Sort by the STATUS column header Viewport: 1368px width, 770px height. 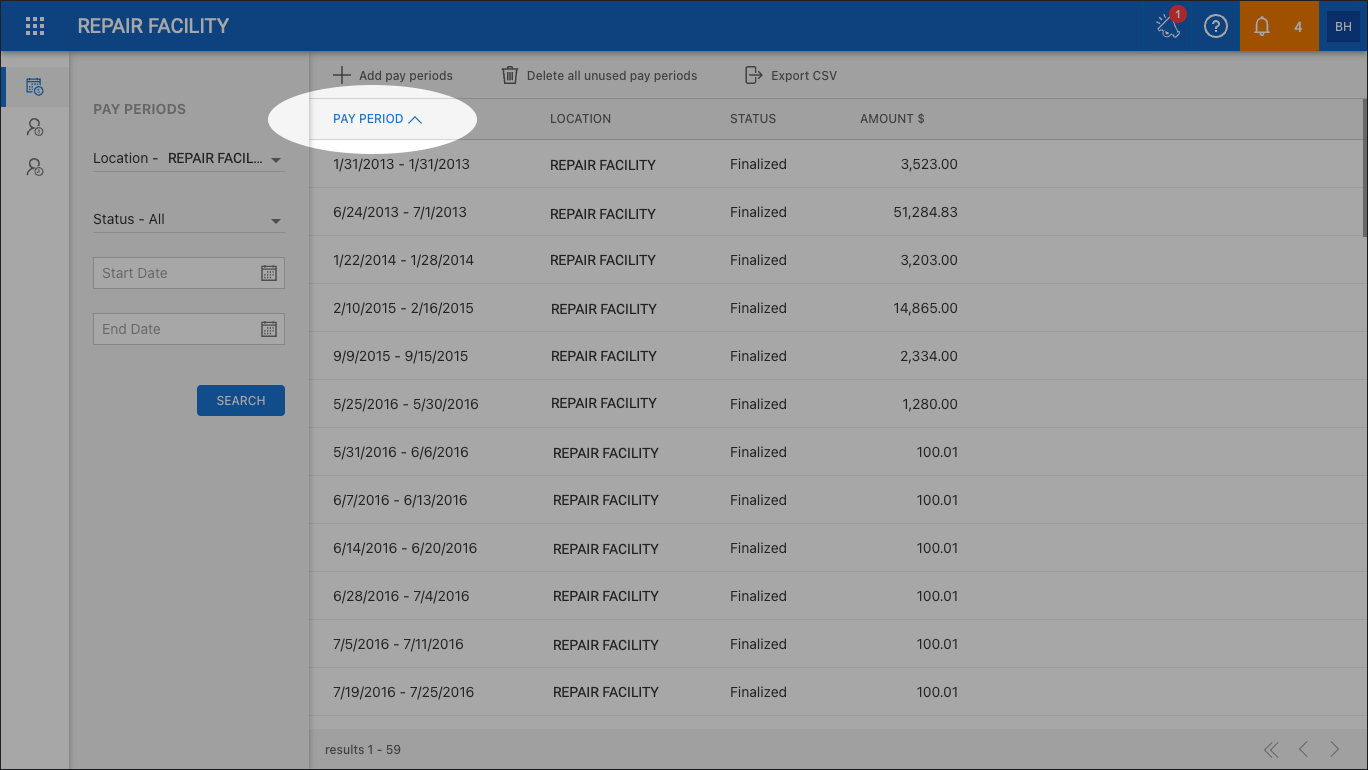tap(753, 119)
